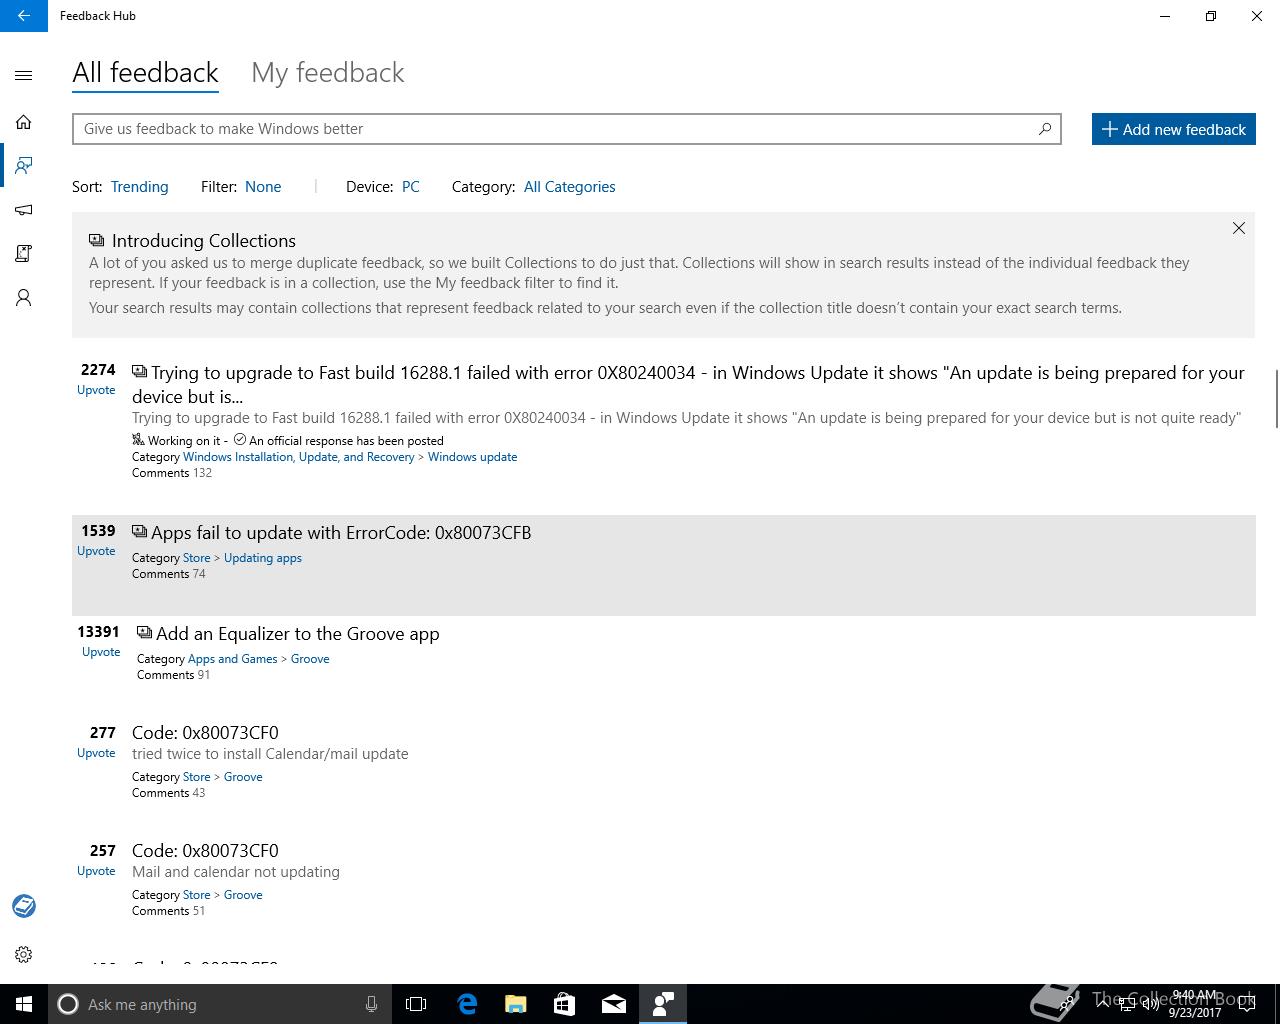The image size is (1280, 1024).
Task: Open the Category All Categories selector
Action: 569,187
